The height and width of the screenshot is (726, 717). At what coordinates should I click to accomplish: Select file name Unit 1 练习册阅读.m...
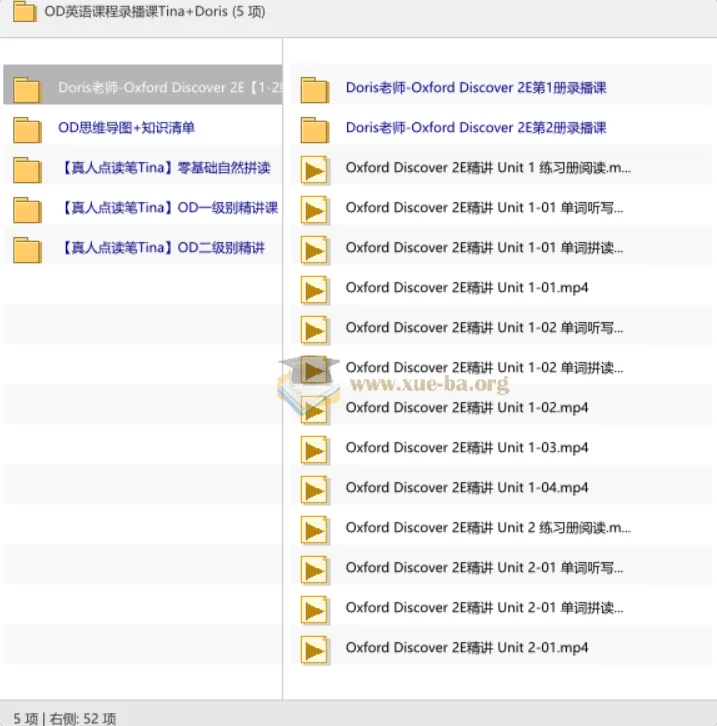[x=488, y=168]
